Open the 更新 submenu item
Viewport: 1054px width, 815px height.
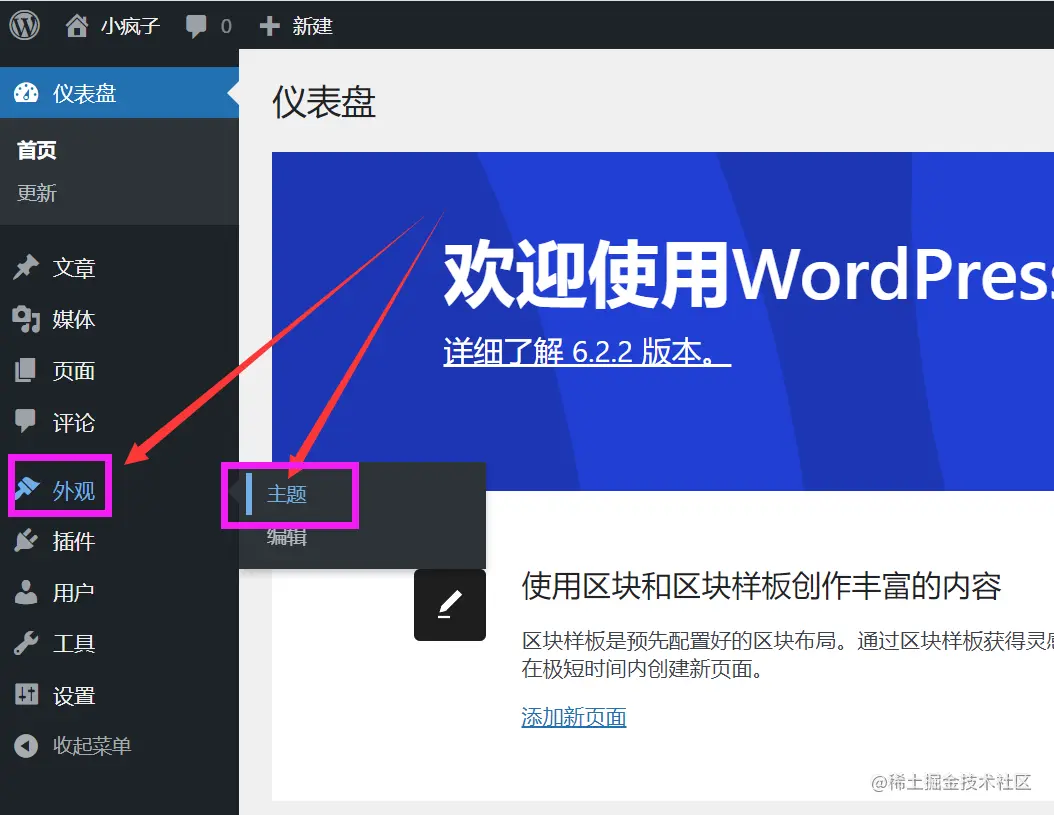pos(37,193)
